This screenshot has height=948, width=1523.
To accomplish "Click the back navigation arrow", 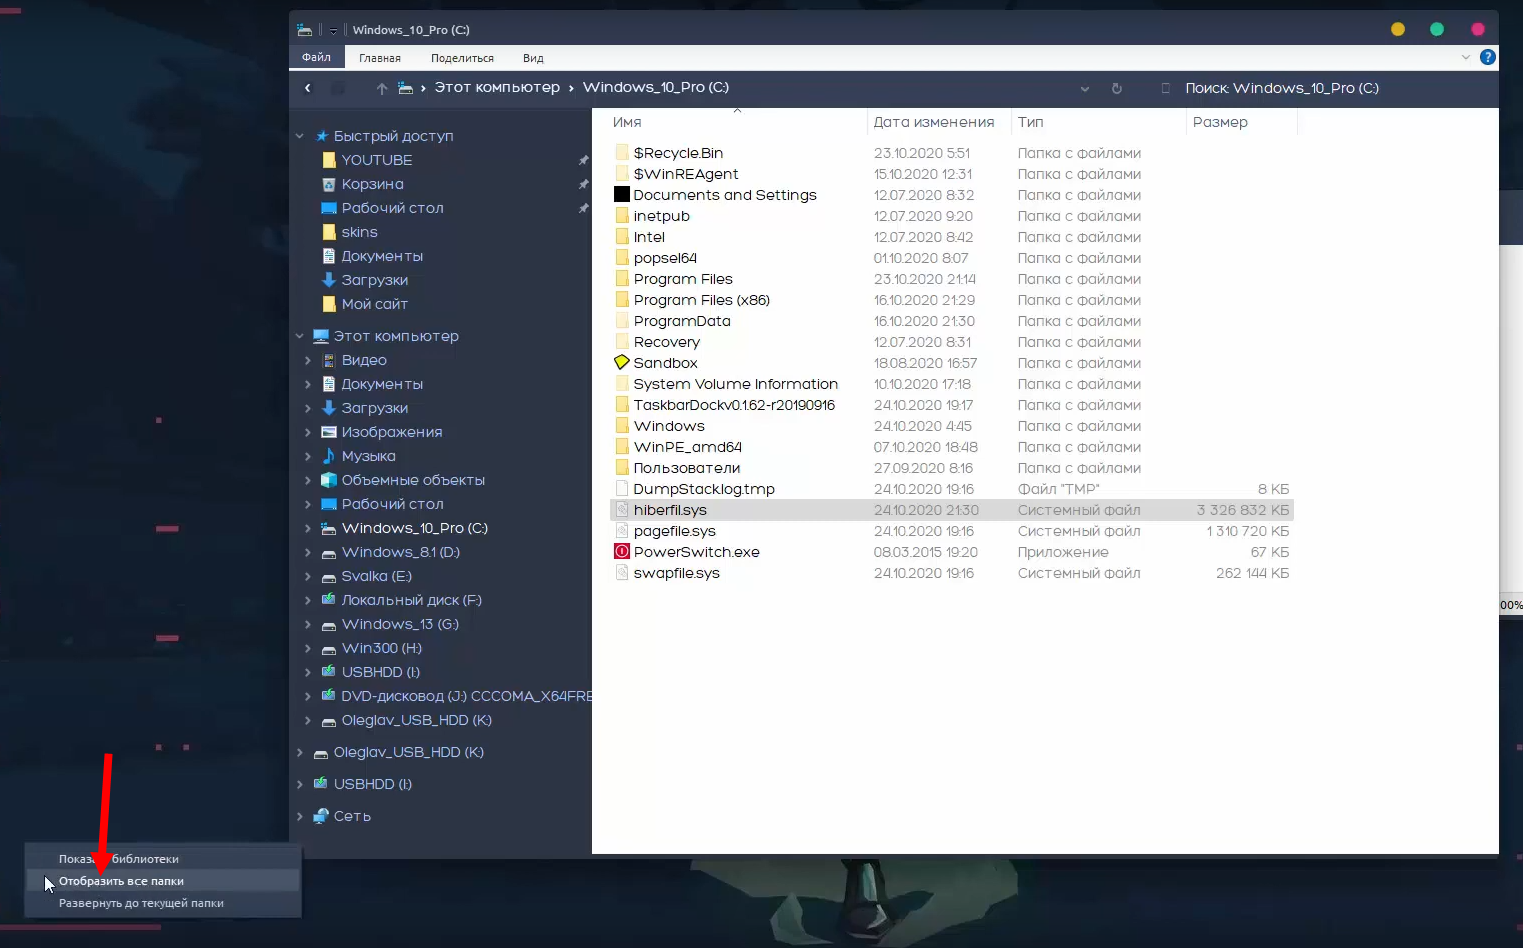I will (308, 88).
